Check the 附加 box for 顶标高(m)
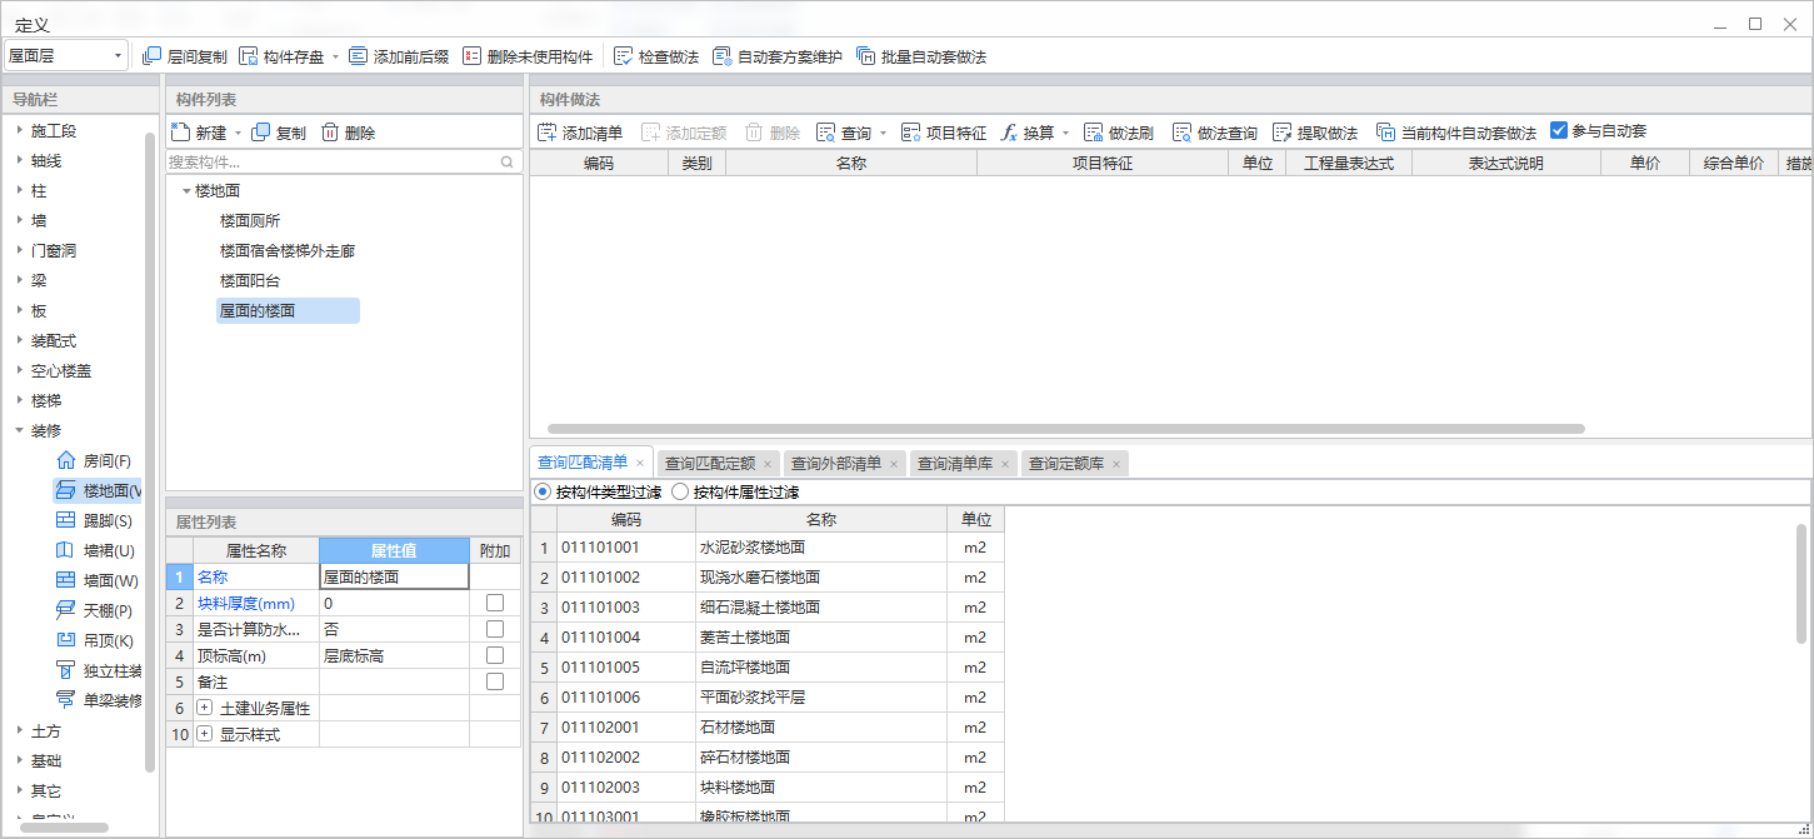Image resolution: width=1814 pixels, height=839 pixels. (495, 655)
